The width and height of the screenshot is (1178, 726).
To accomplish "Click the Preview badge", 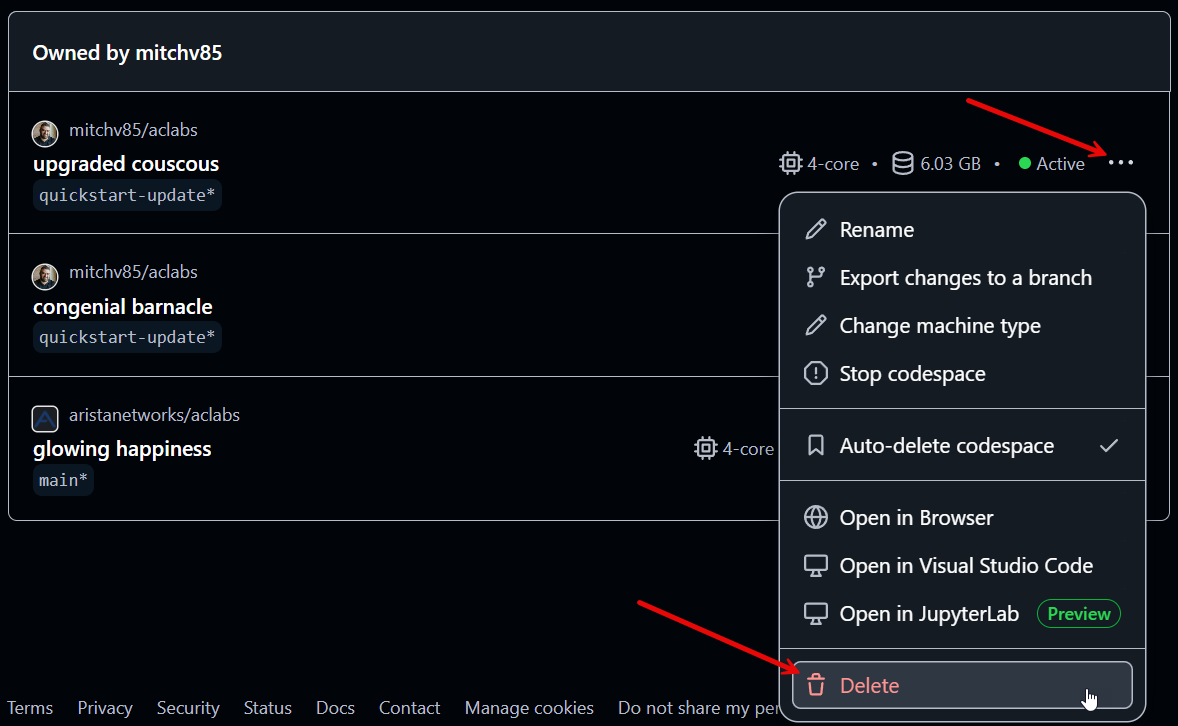I will pos(1079,614).
